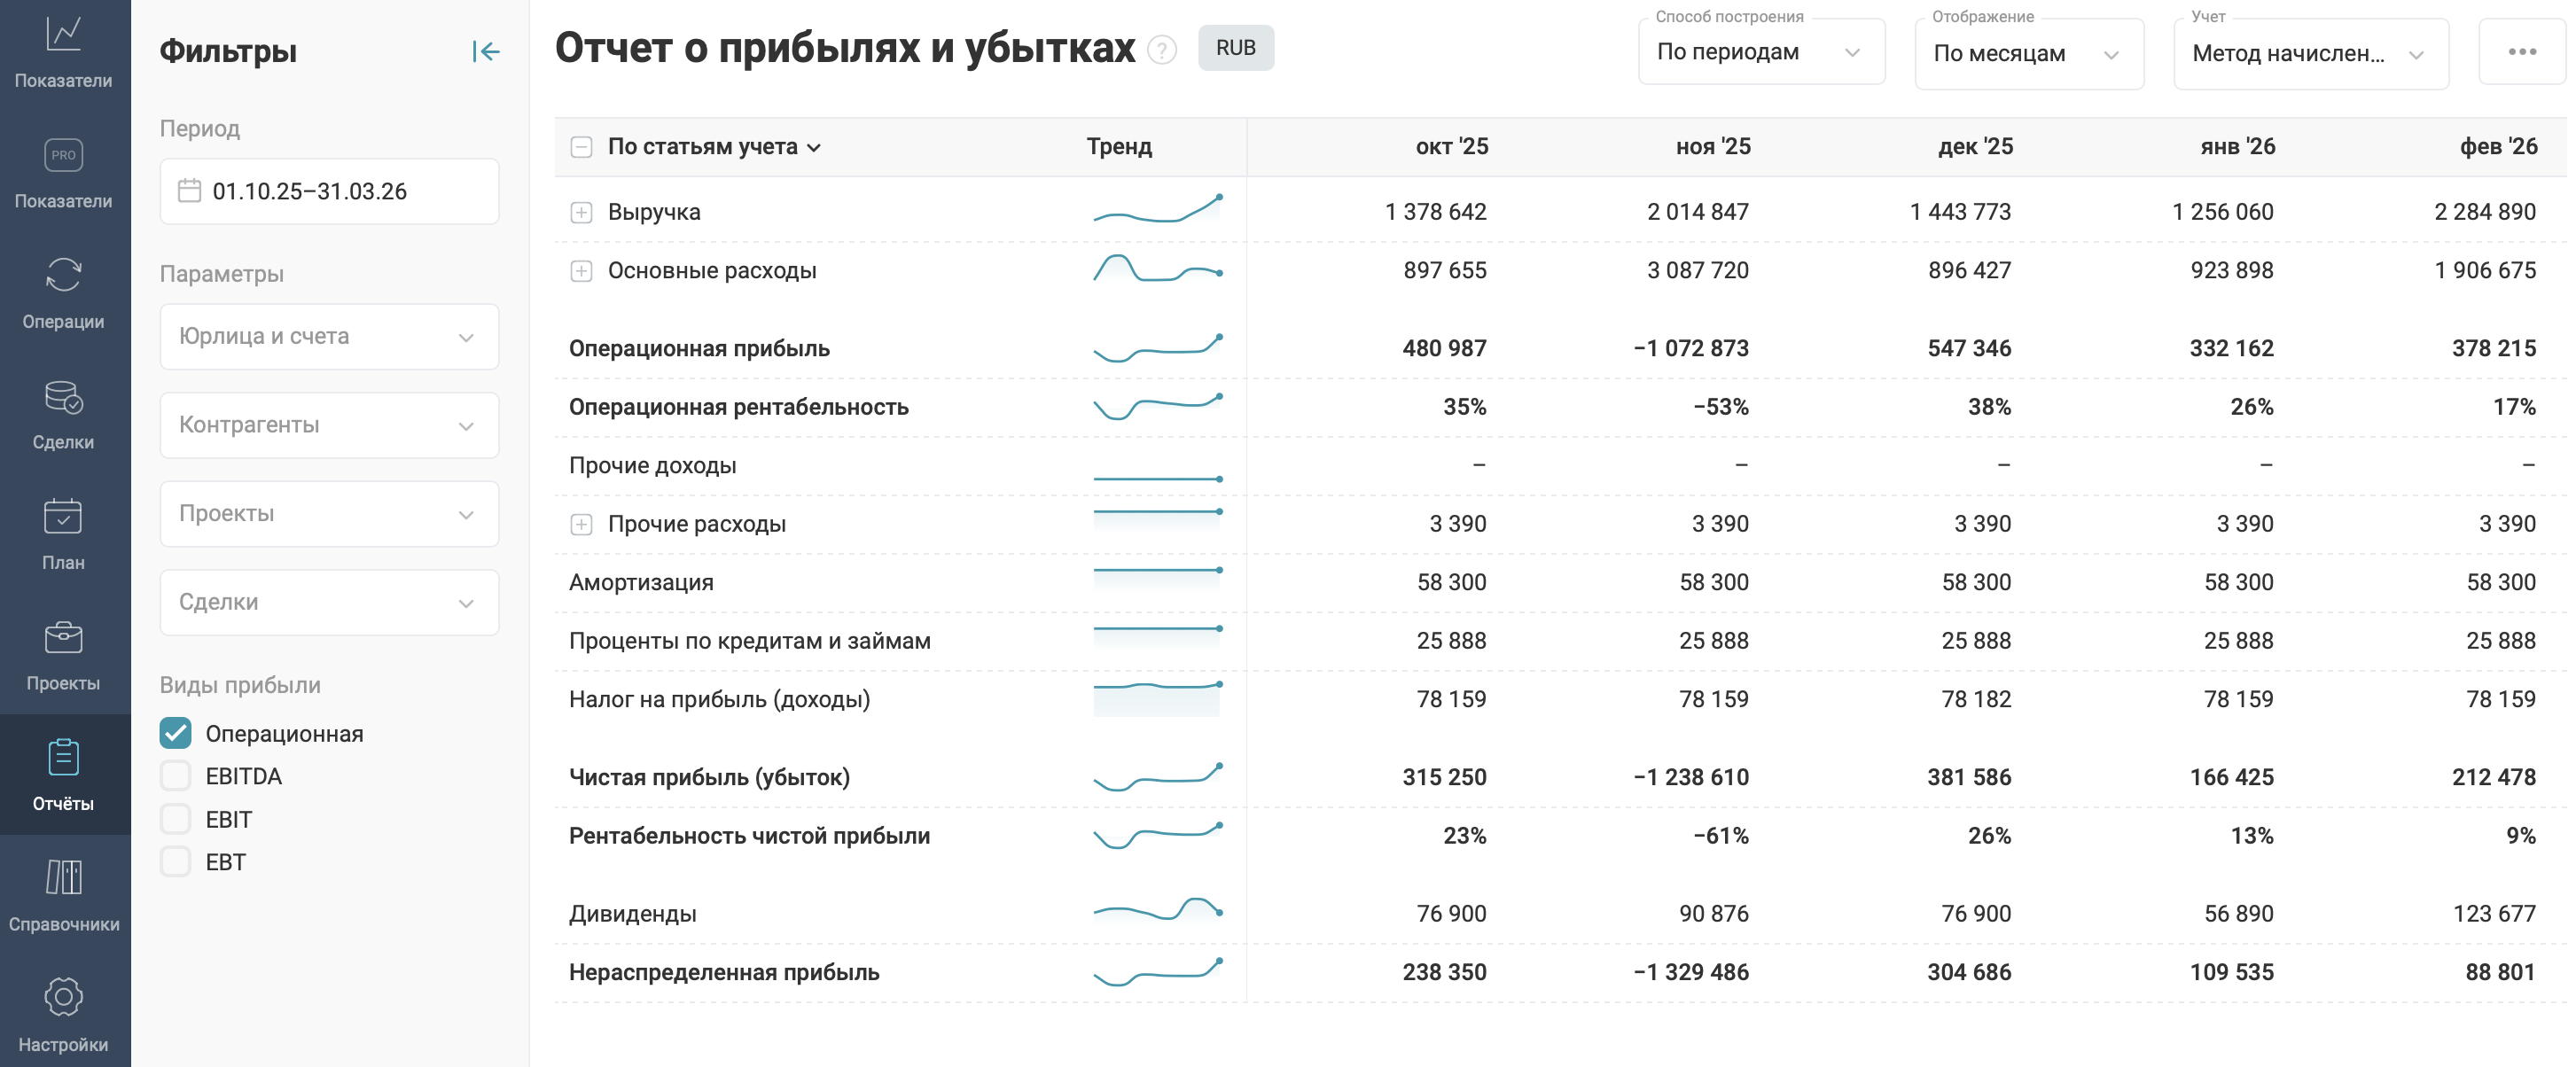Screen dimensions: 2576x1067
Task: Open the Сделки sidebar section
Action: coord(63,412)
